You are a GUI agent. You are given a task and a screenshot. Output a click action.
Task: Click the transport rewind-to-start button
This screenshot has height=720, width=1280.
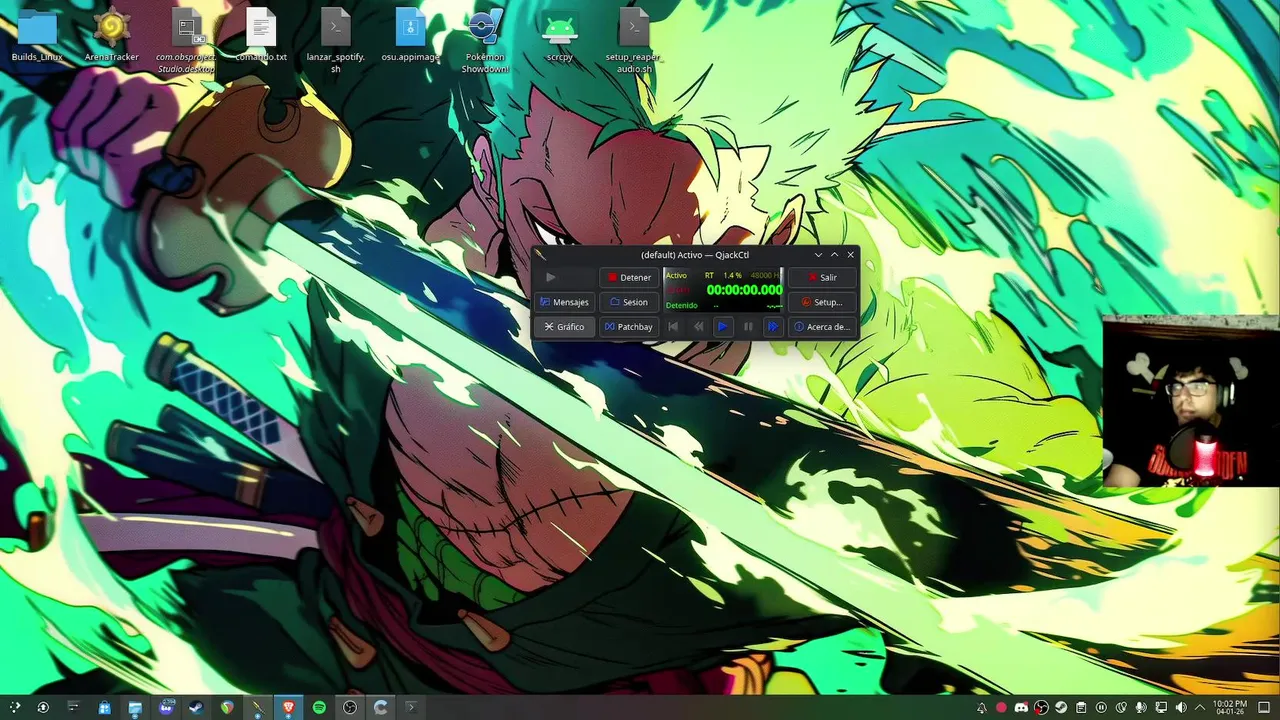click(673, 327)
